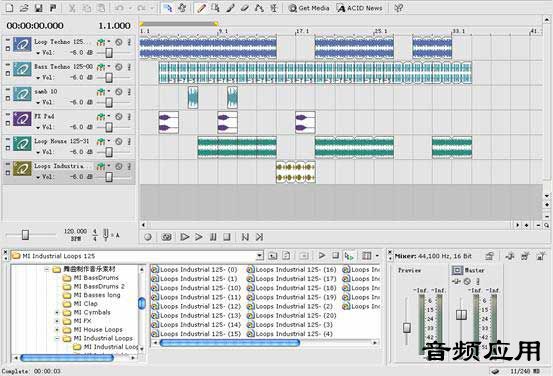Maximize the Bass Techno track height

click(8, 73)
